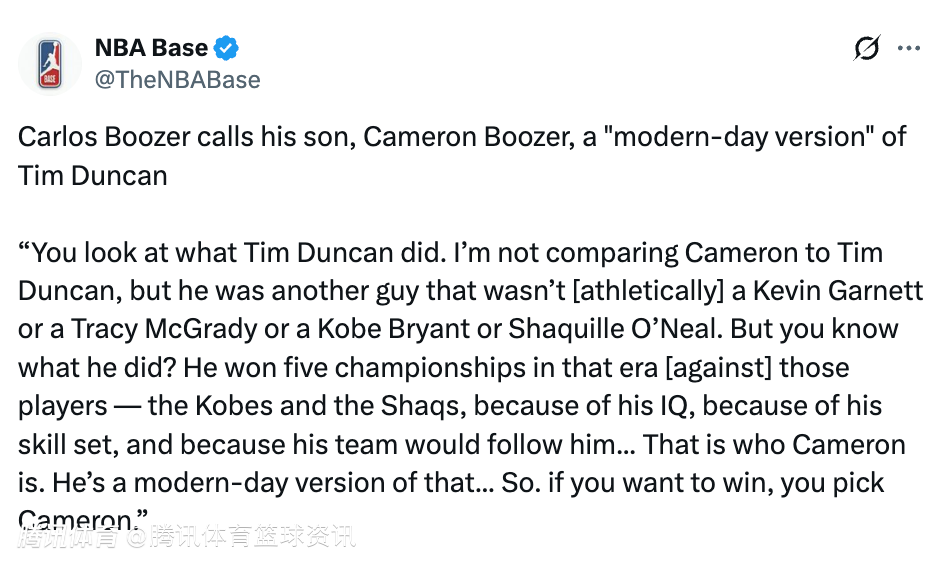Click the NBA Base profile avatar

(50, 63)
